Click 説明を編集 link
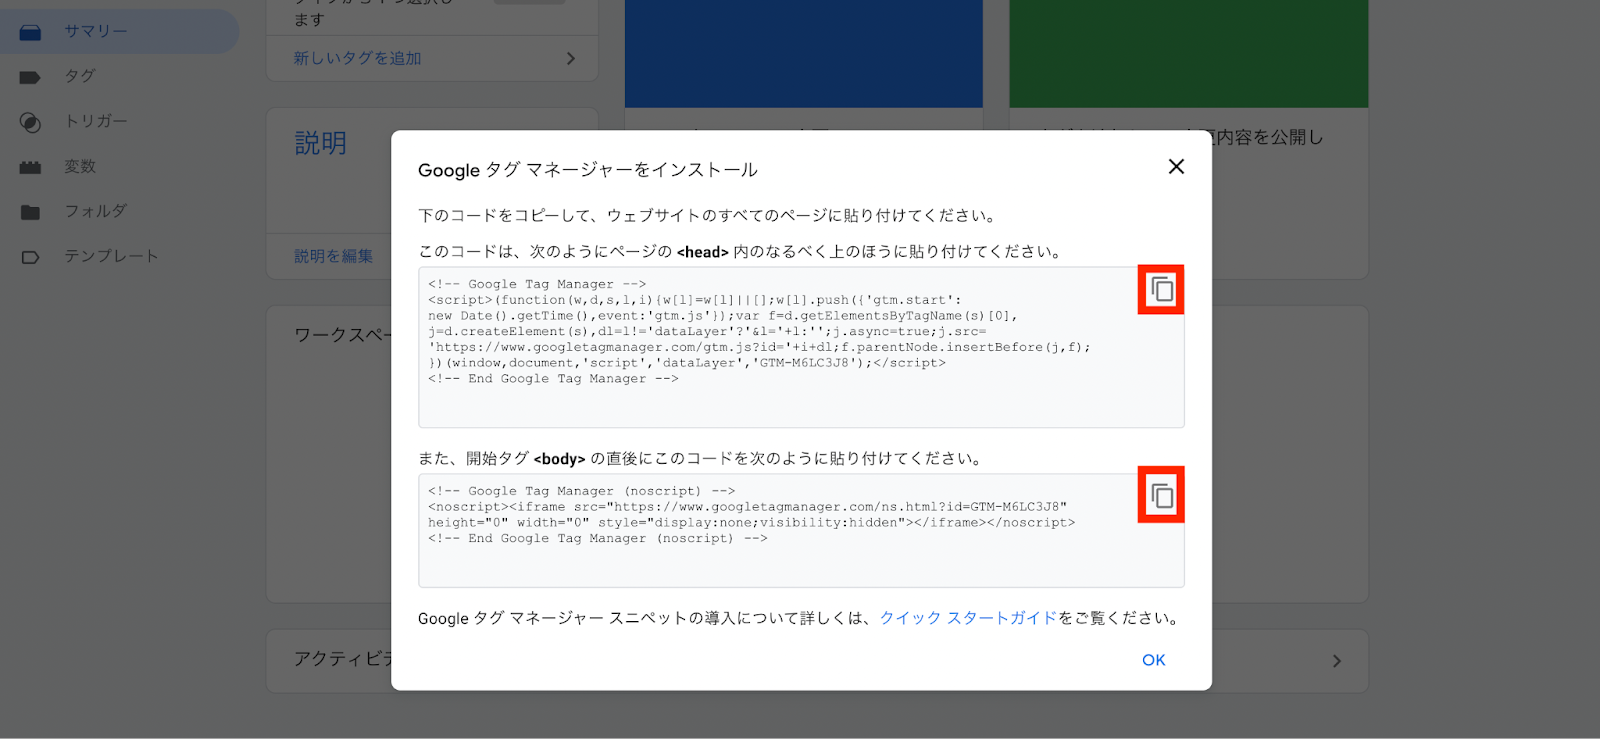 click(333, 256)
